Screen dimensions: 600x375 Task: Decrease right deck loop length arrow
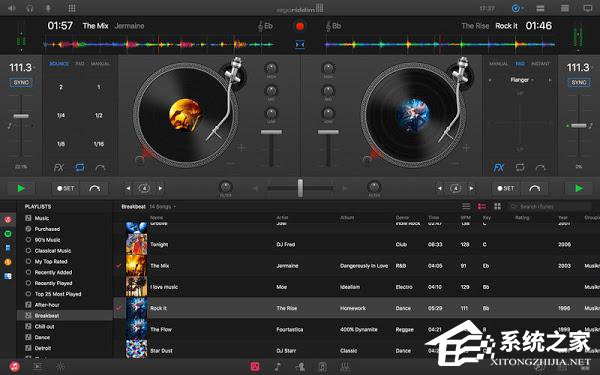pyautogui.click(x=439, y=188)
